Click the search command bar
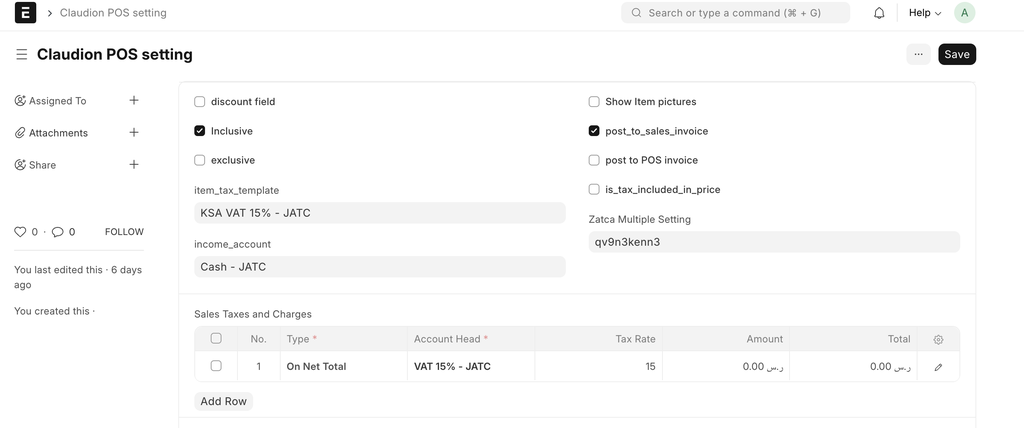The image size is (1024, 428). [x=735, y=13]
